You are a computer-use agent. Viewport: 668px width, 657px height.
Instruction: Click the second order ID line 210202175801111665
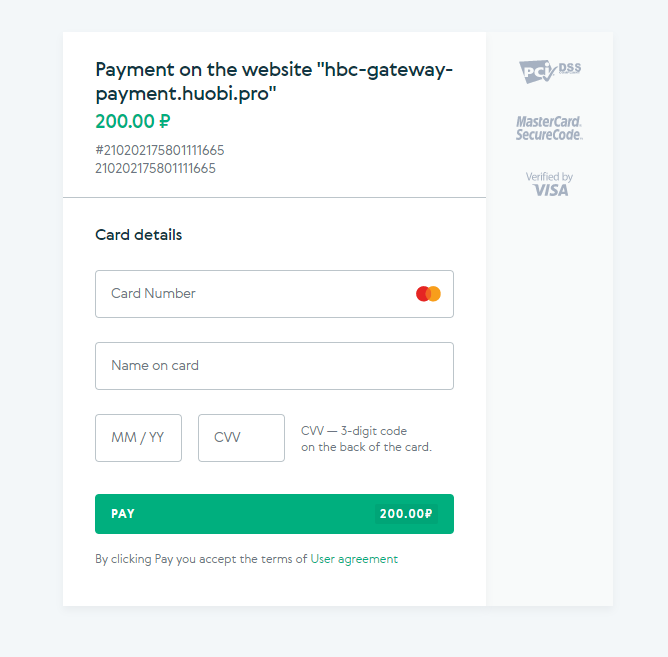155,168
